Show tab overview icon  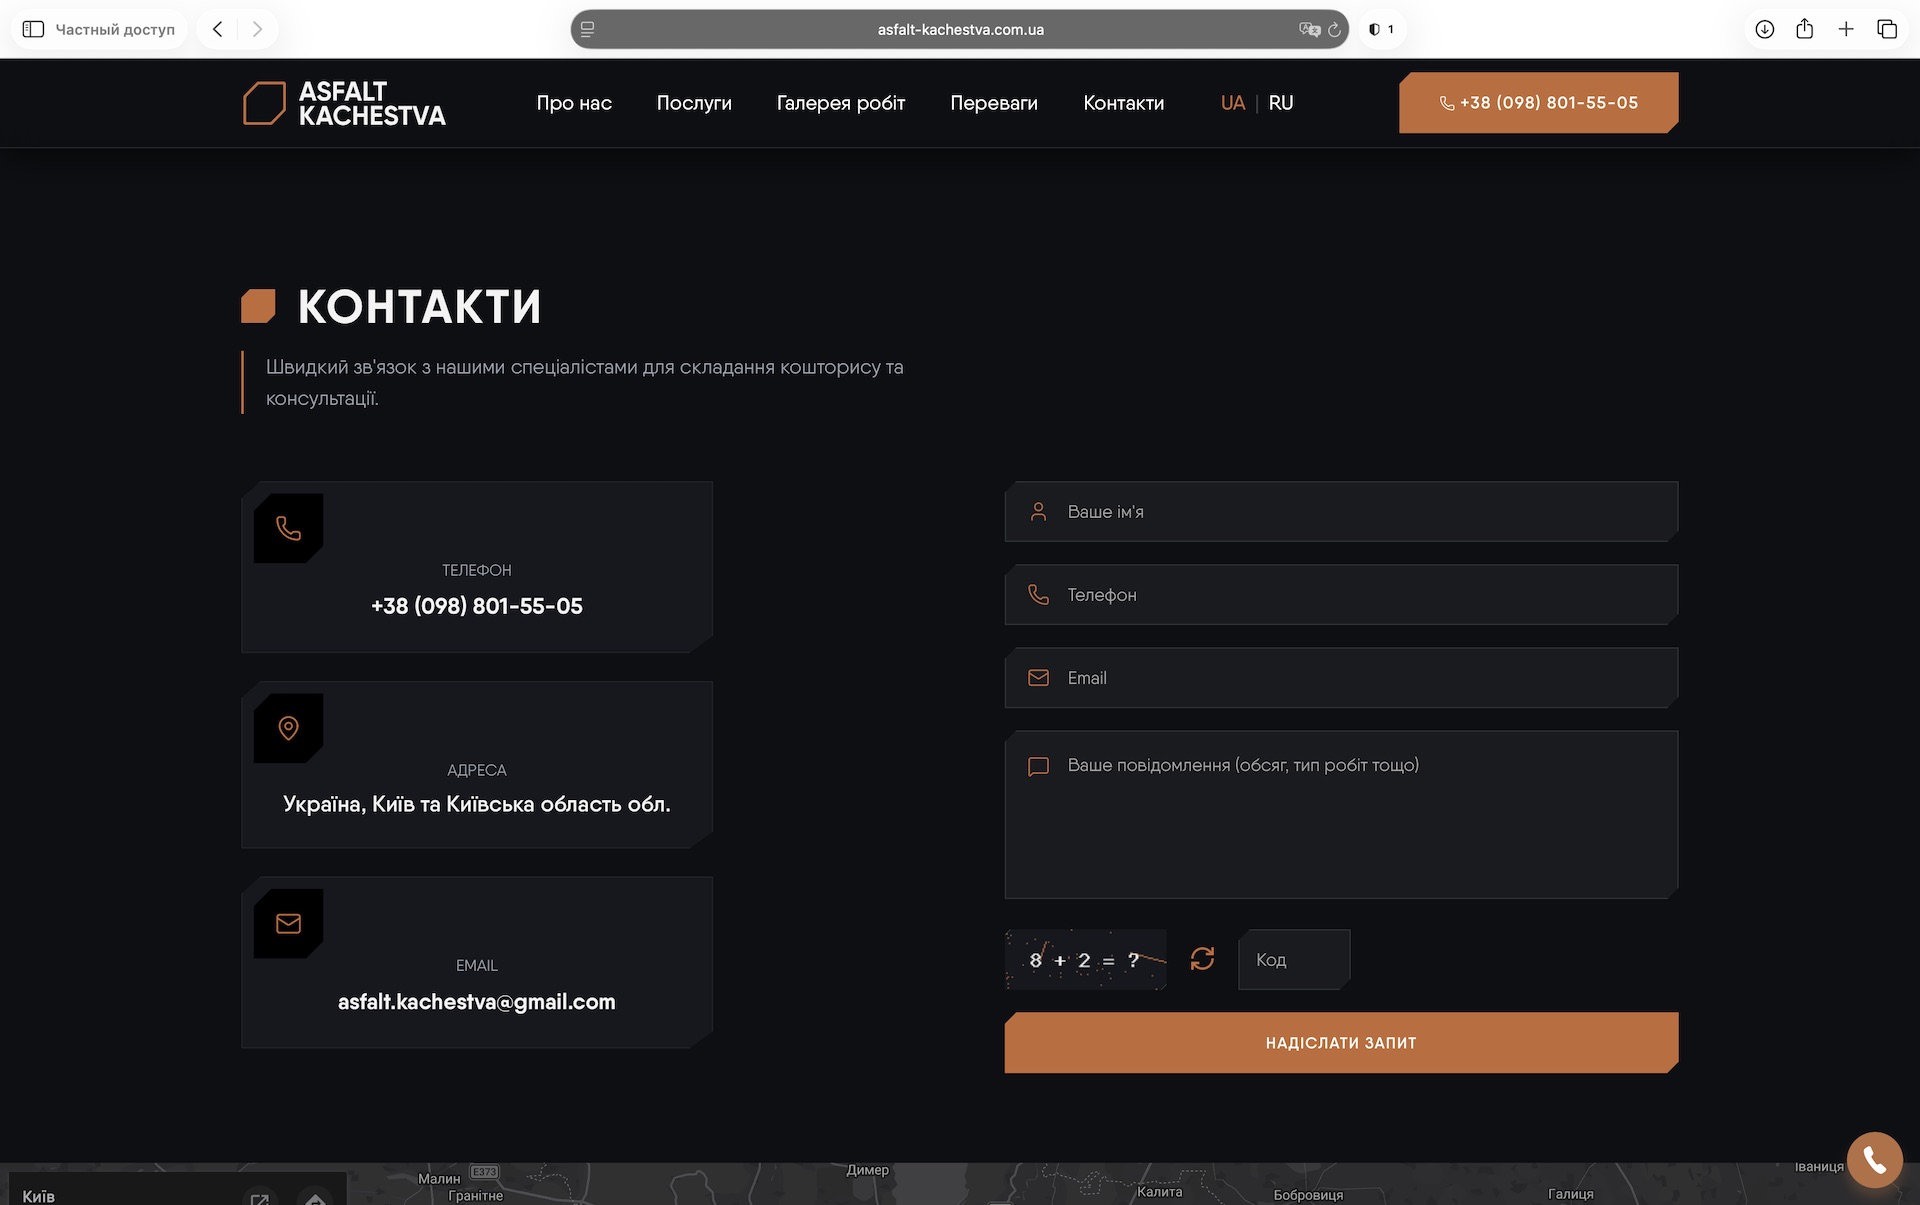point(1887,29)
